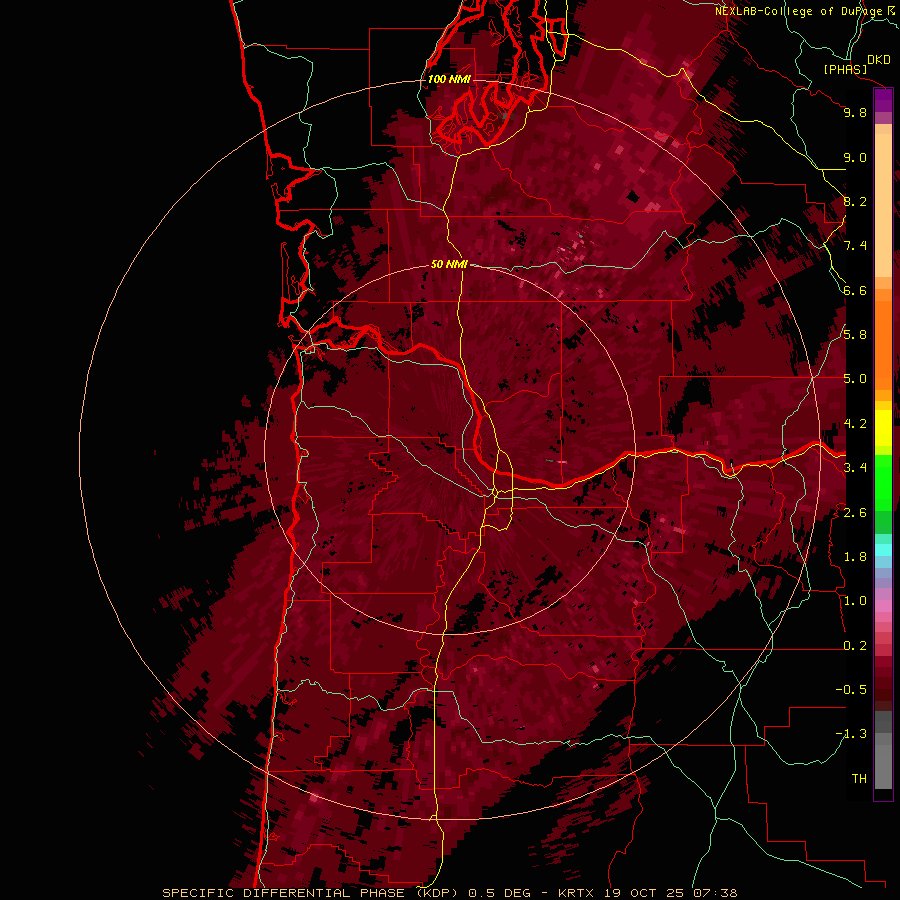Screen dimensions: 900x900
Task: Click the -1.3 scale value
Action: pos(851,734)
